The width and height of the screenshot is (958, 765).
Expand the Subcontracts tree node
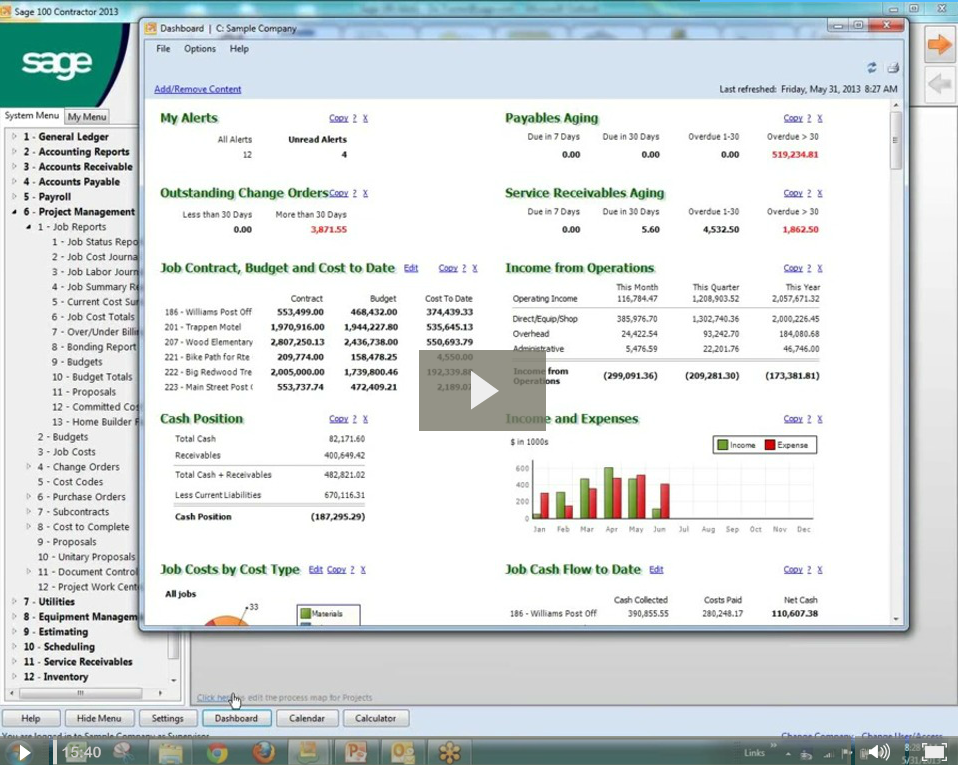(x=28, y=511)
